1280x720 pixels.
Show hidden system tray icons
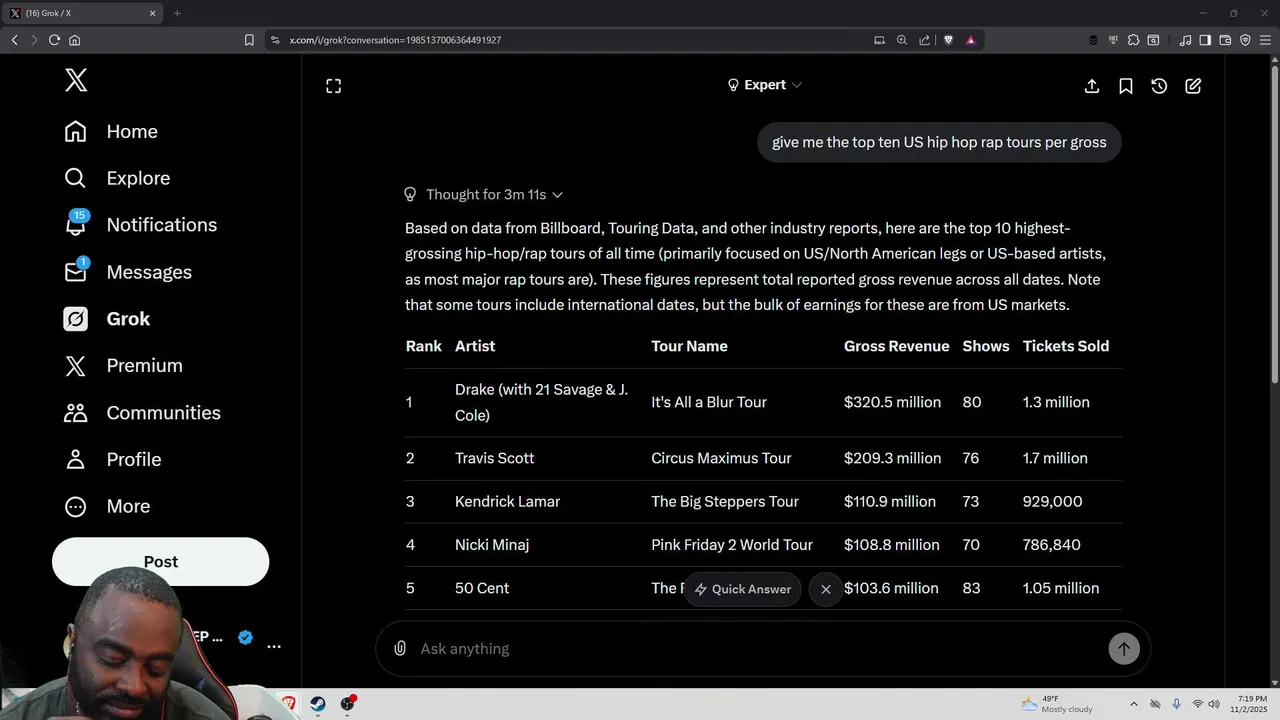tap(1133, 704)
